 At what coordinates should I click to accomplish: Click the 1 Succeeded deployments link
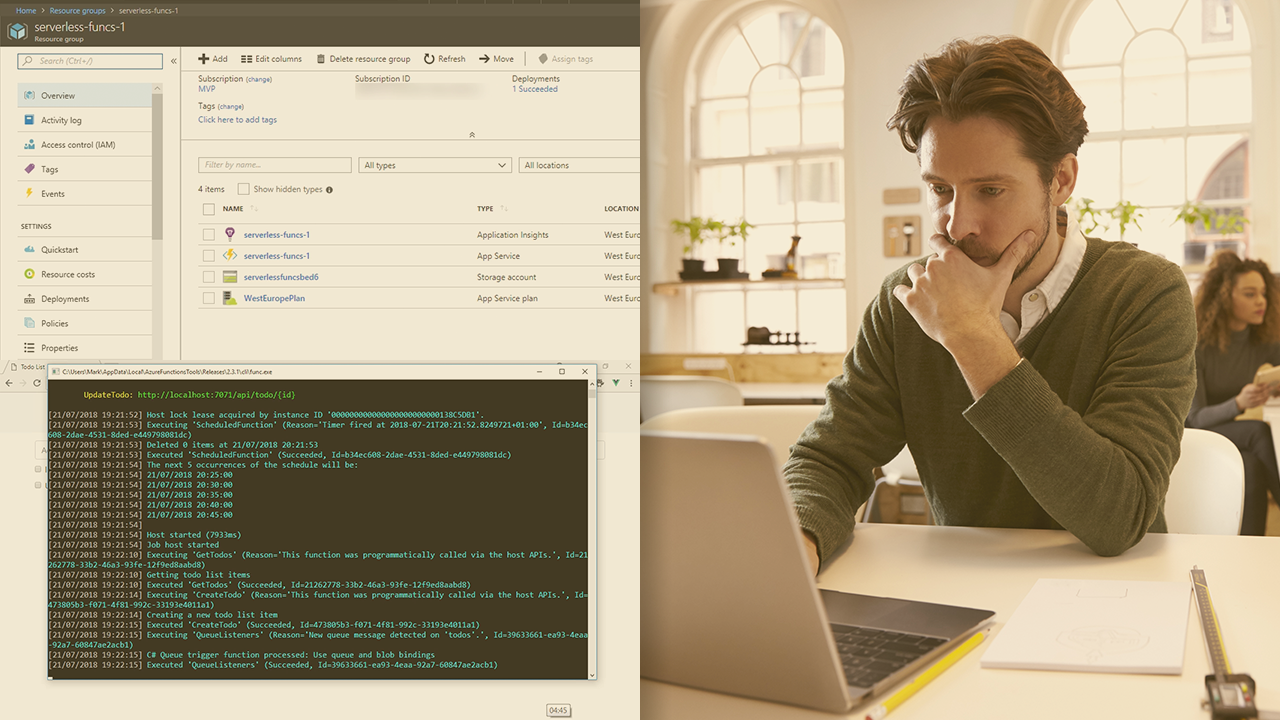coord(535,89)
